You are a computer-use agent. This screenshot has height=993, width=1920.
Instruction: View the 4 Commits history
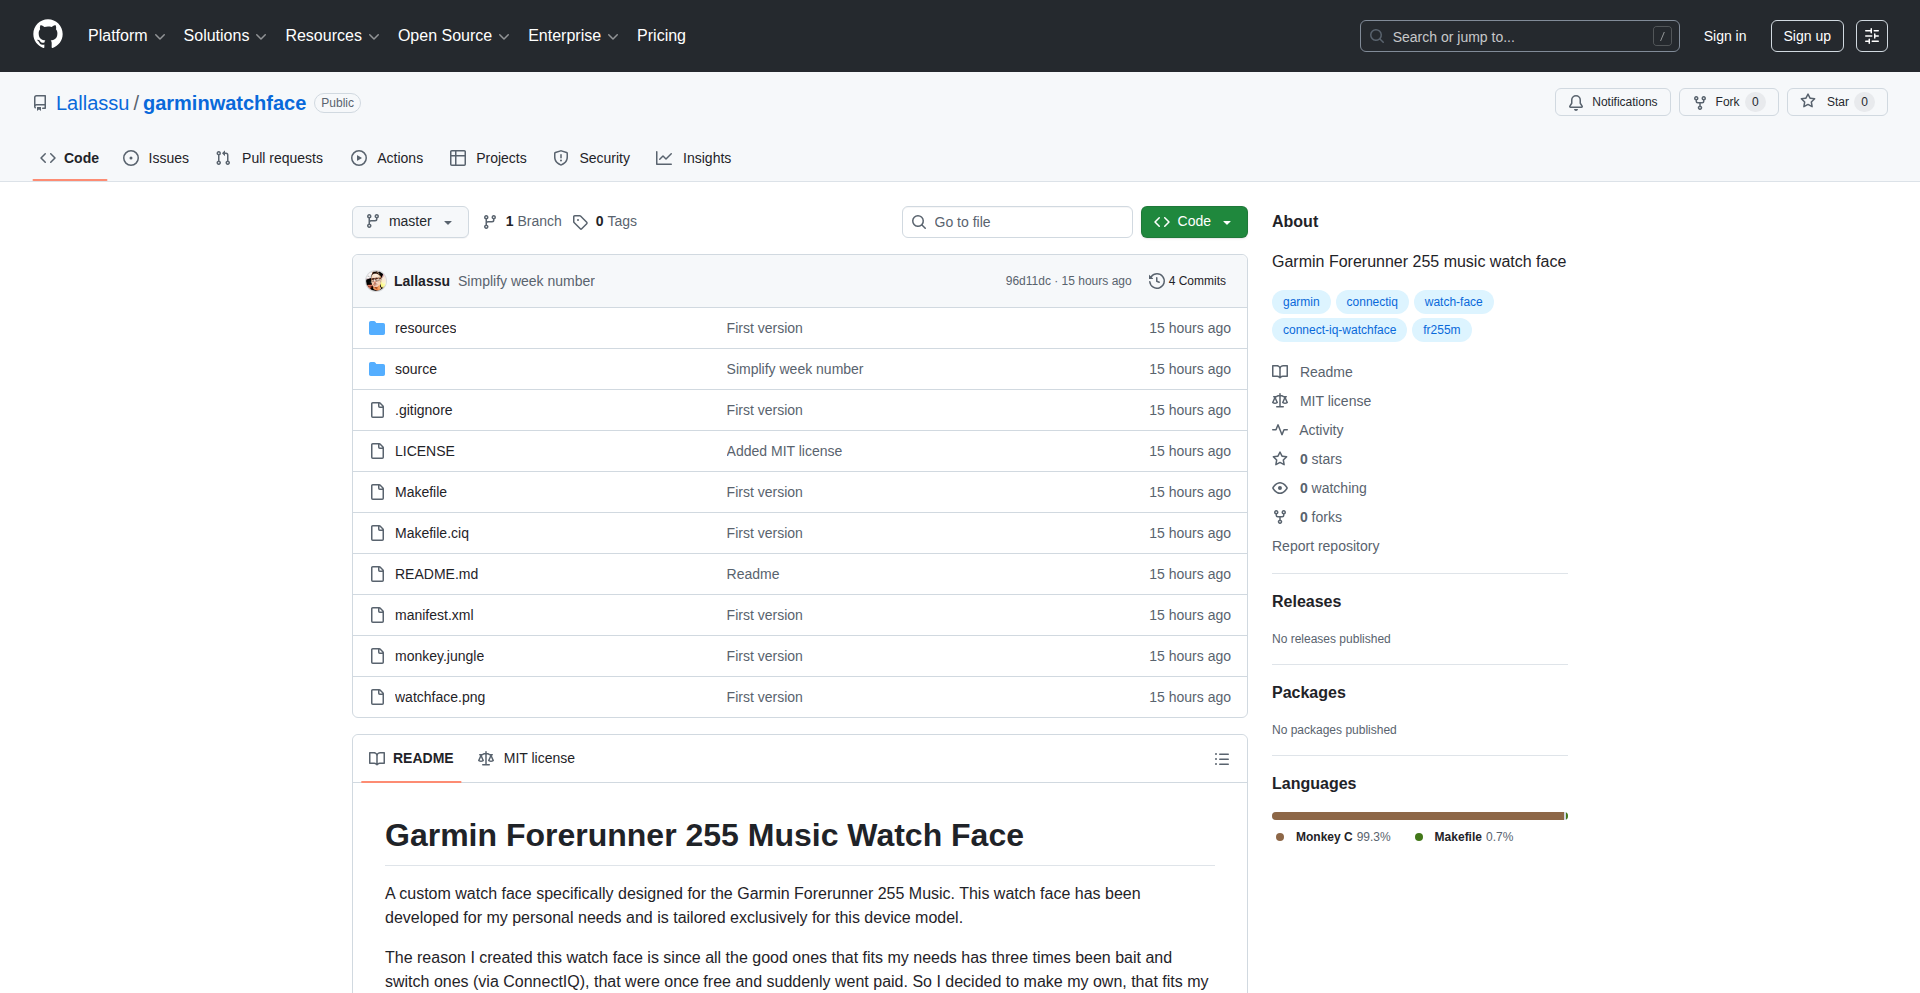(1188, 281)
